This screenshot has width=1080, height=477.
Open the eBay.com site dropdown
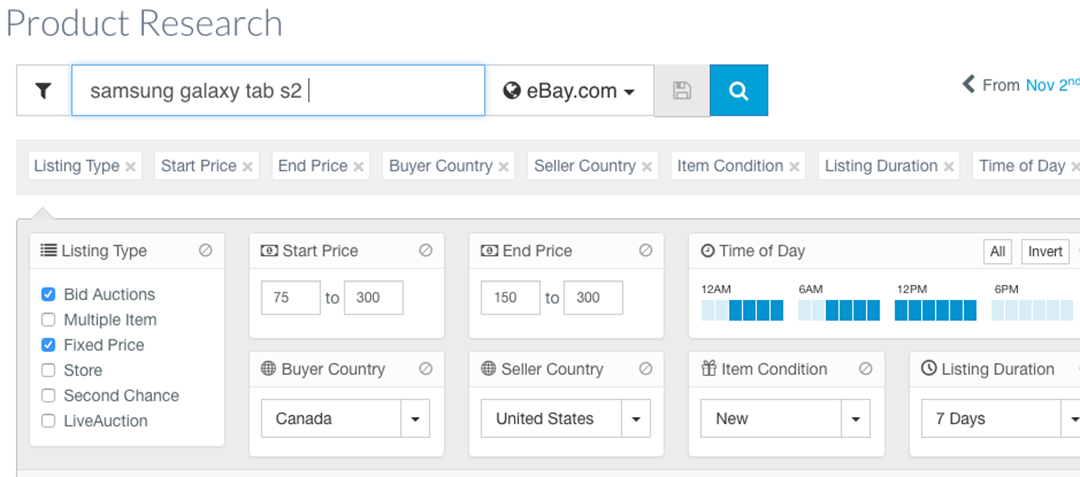570,91
